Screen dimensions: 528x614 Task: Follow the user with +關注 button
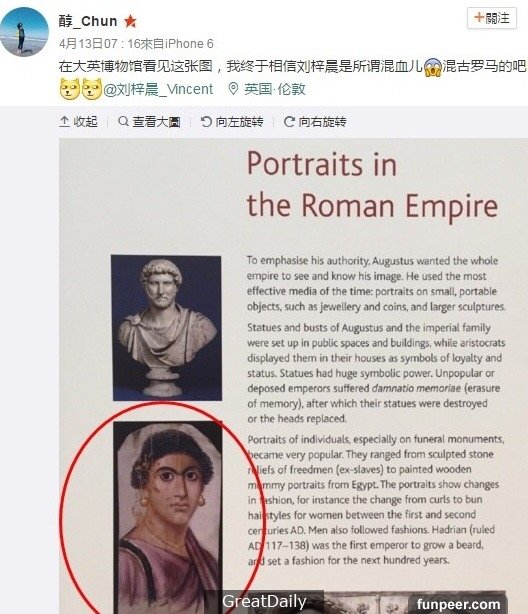tap(492, 18)
